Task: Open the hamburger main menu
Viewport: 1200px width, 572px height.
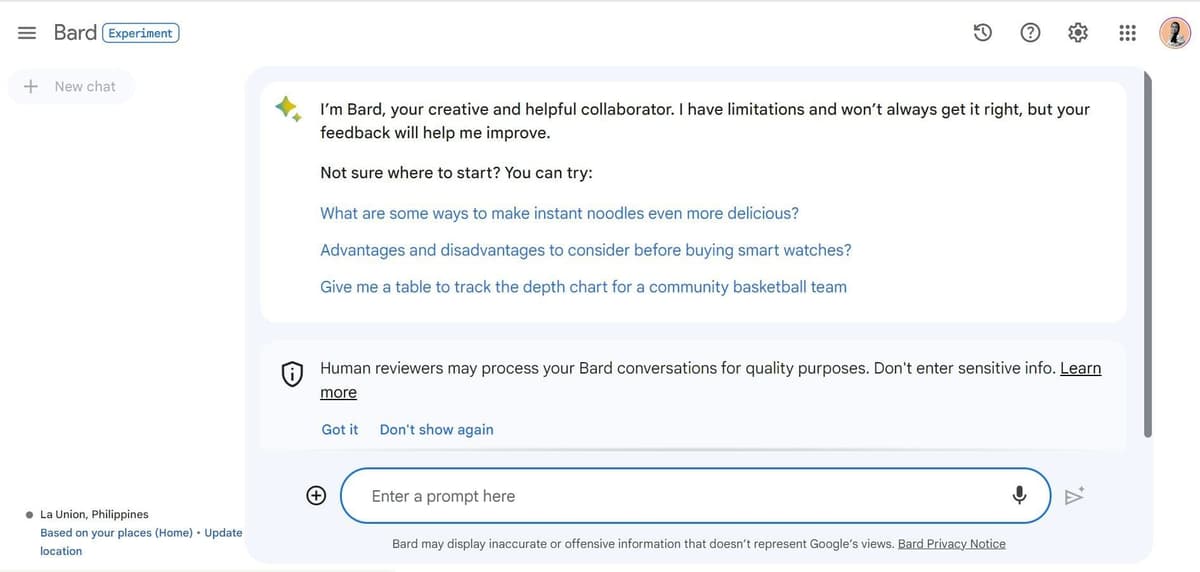Action: pyautogui.click(x=27, y=33)
